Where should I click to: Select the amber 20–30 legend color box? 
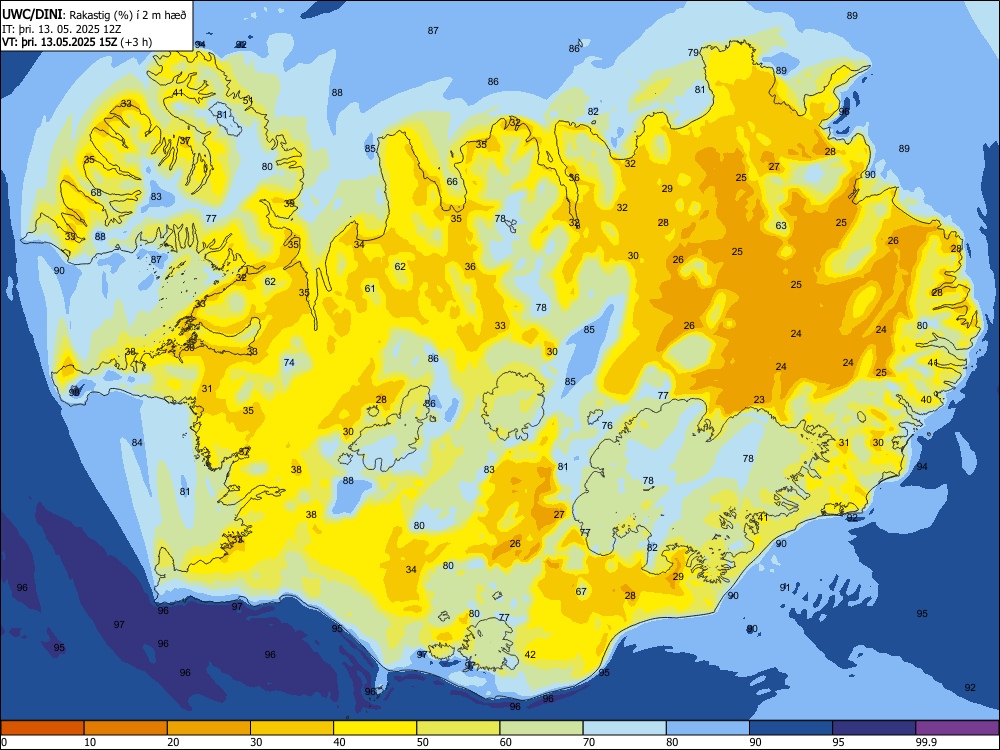coord(209,728)
